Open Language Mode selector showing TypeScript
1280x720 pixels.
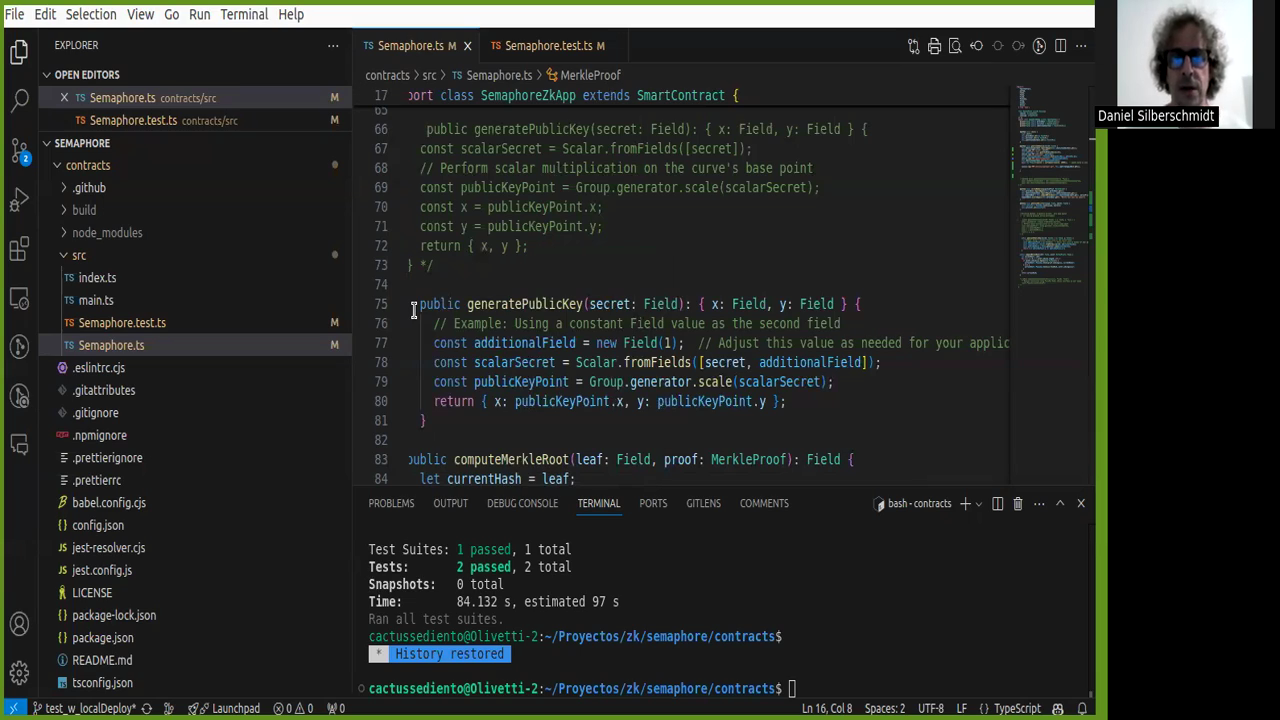coord(1017,708)
